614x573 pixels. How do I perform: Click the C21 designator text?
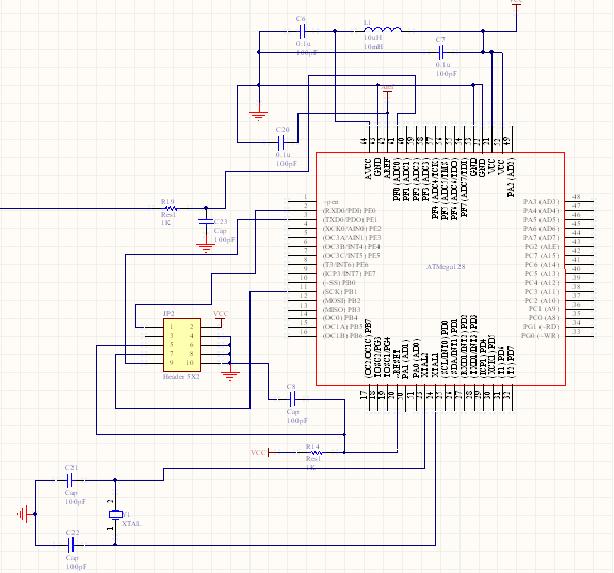pyautogui.click(x=72, y=468)
